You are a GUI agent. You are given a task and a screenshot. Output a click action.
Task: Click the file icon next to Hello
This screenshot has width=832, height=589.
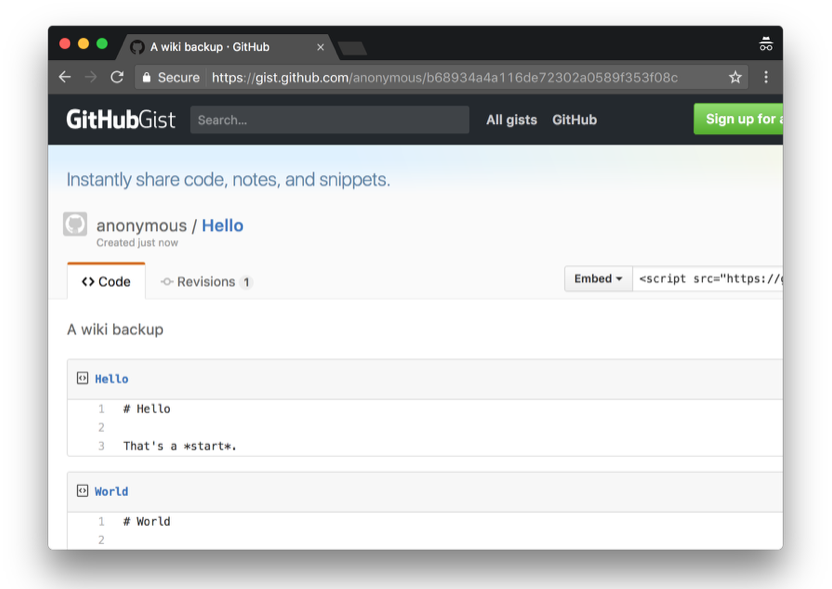(x=82, y=378)
